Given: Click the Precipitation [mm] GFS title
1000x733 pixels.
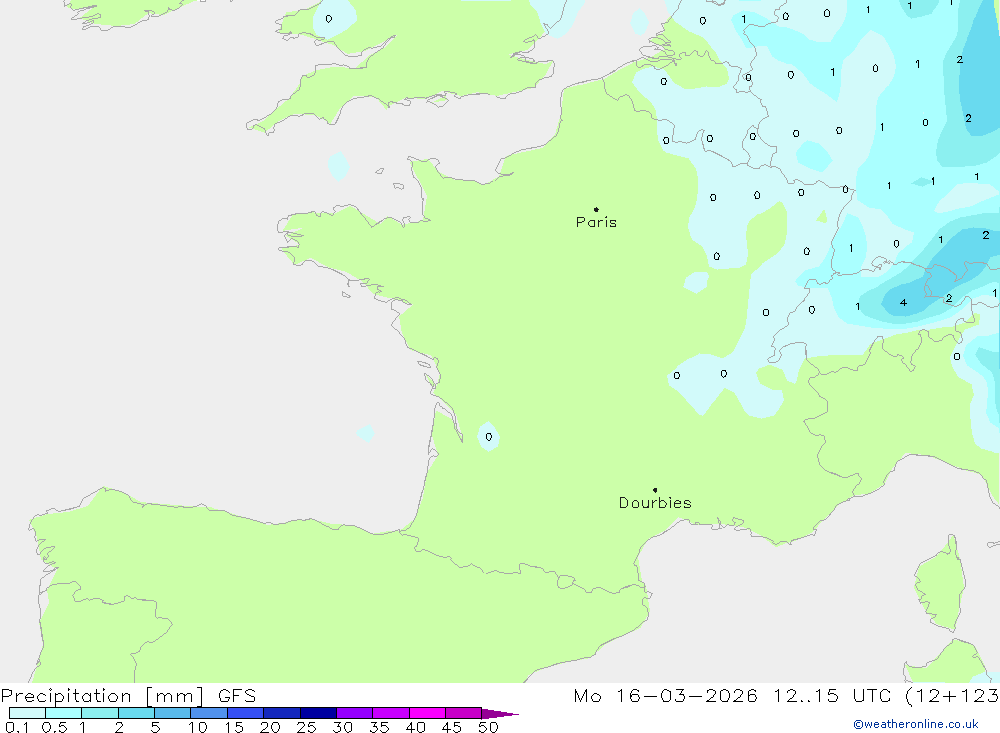Looking at the screenshot, I should (x=128, y=696).
